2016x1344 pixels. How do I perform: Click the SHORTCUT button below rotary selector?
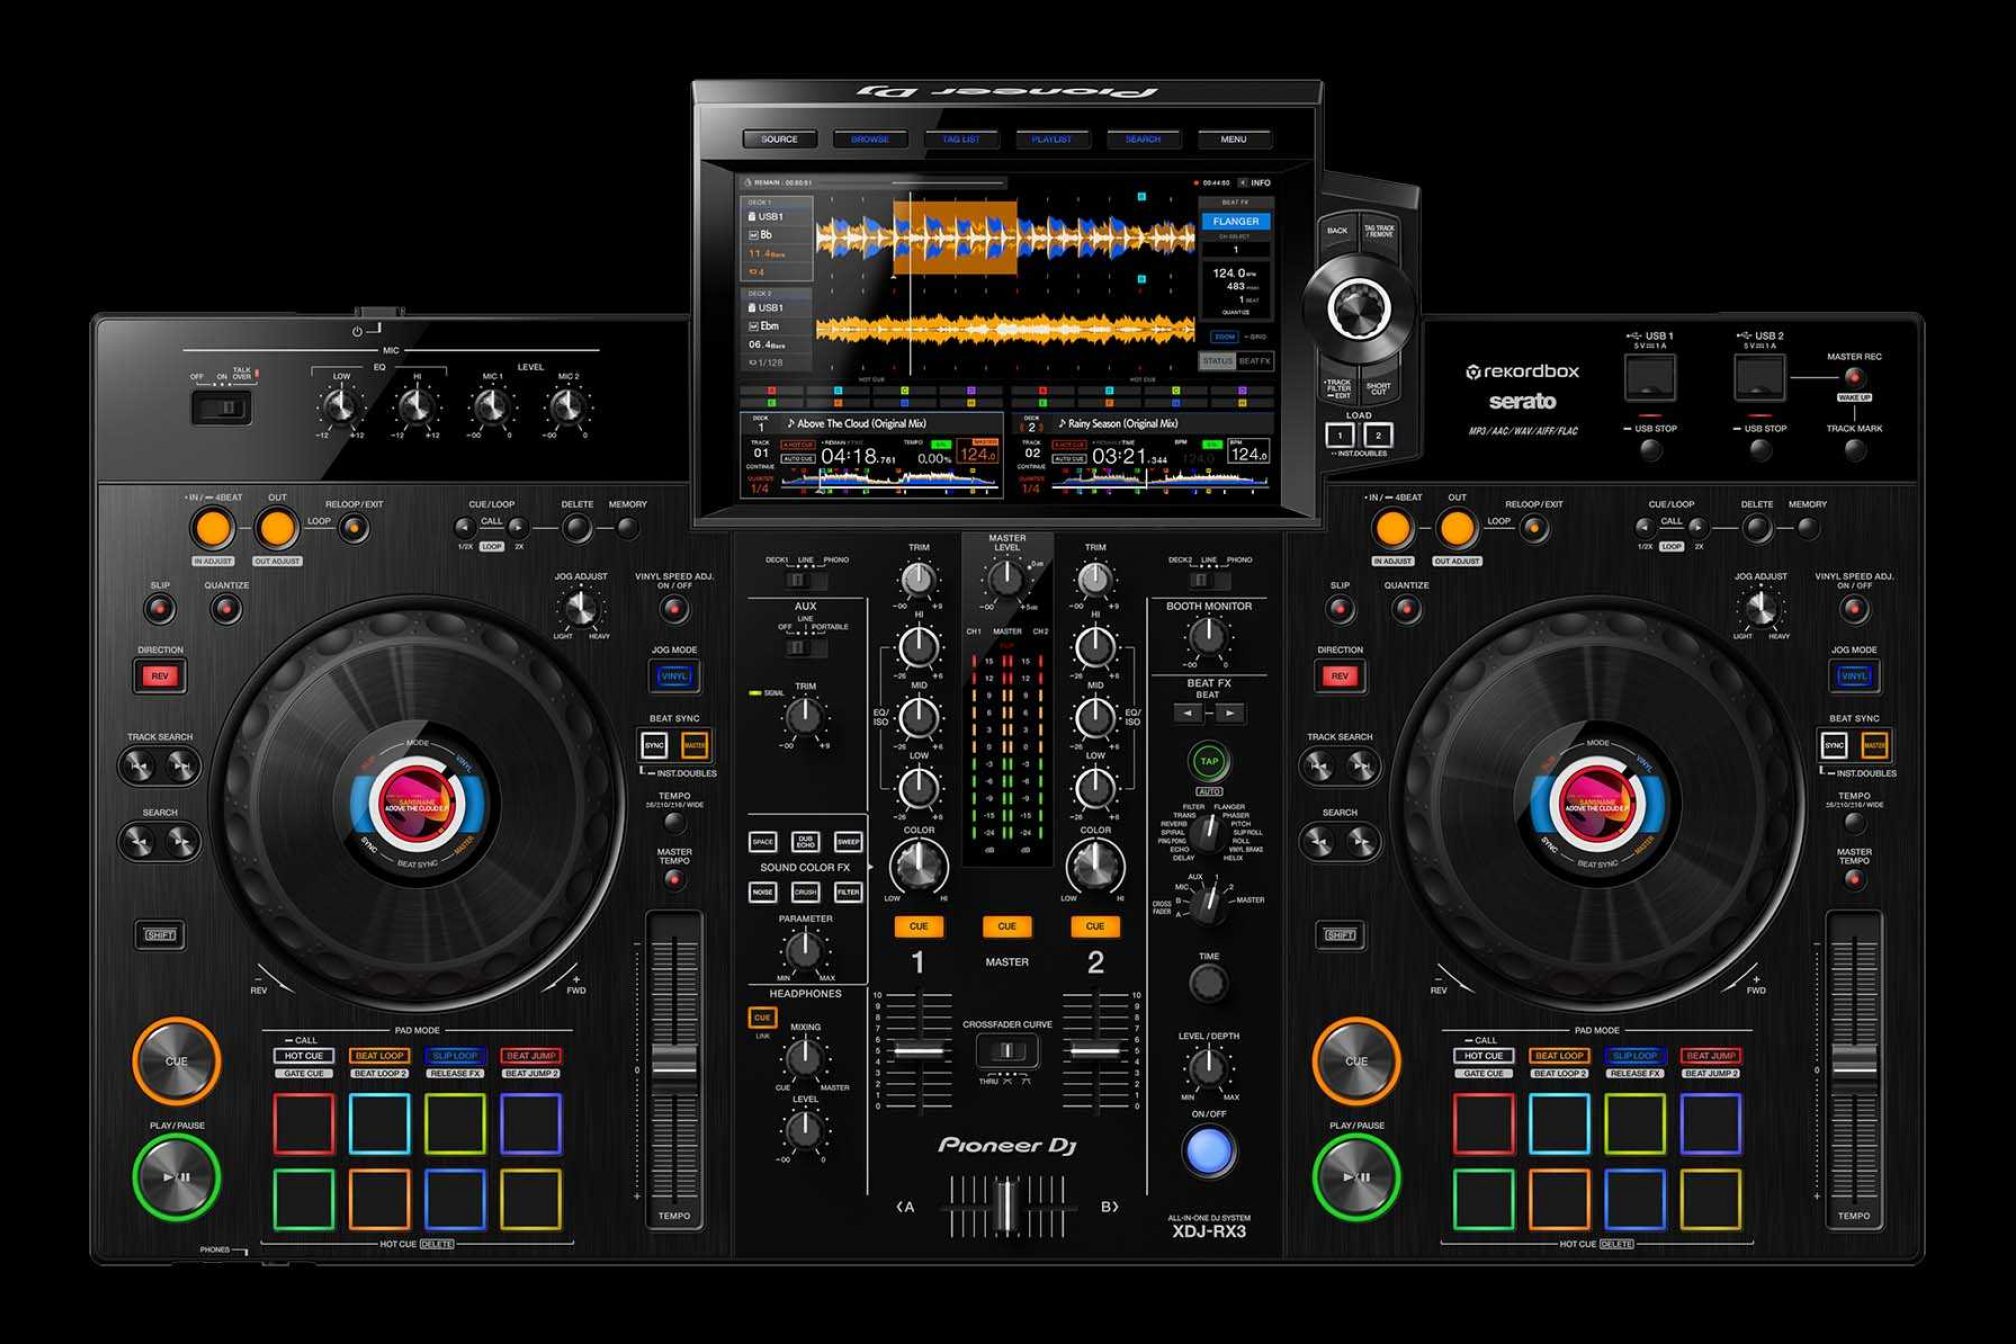(1379, 387)
